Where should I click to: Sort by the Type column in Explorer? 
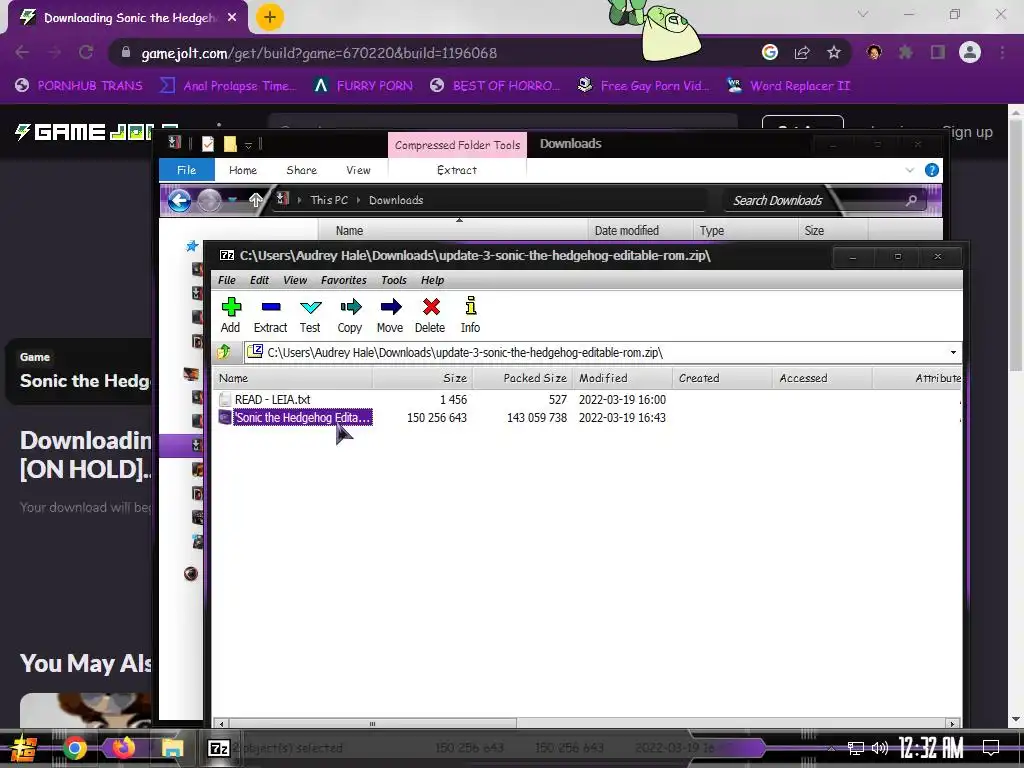pos(744,231)
